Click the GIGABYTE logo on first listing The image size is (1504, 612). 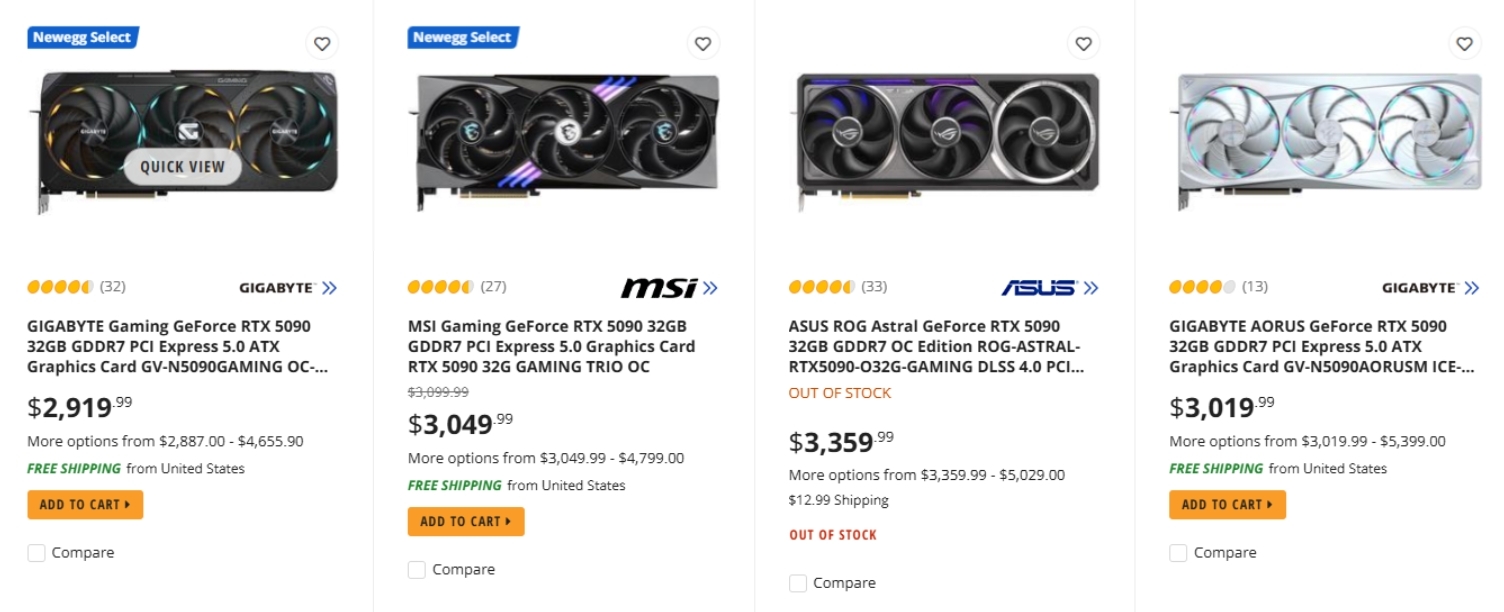pyautogui.click(x=287, y=288)
